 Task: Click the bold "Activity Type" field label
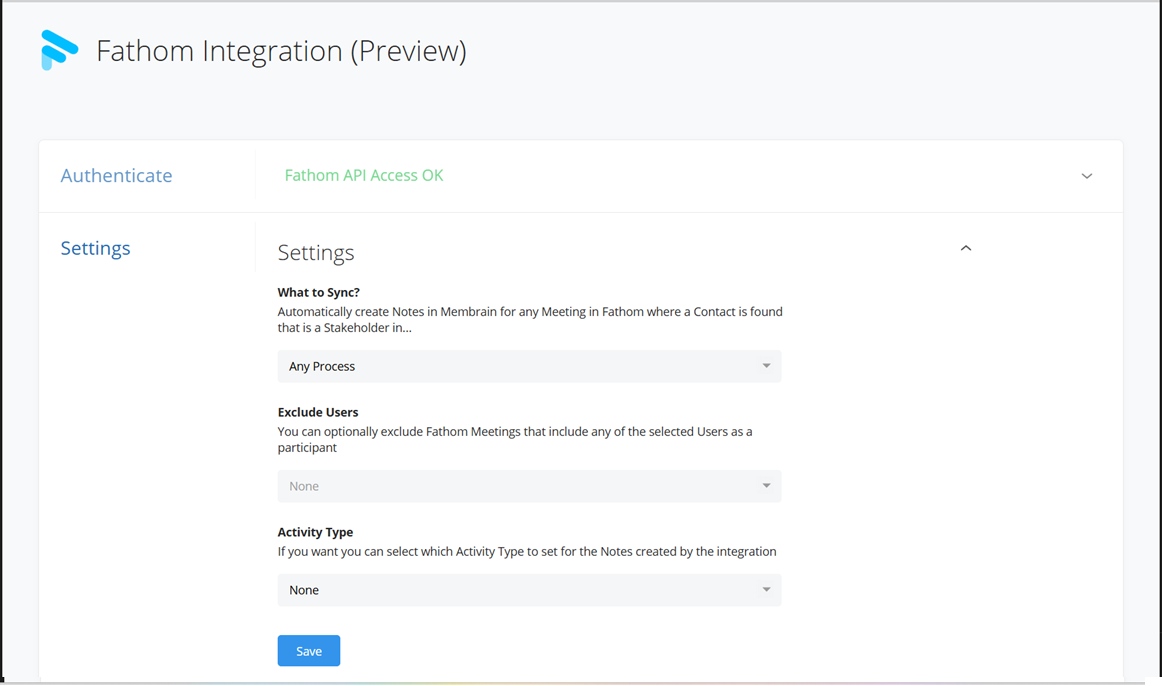pyautogui.click(x=315, y=532)
